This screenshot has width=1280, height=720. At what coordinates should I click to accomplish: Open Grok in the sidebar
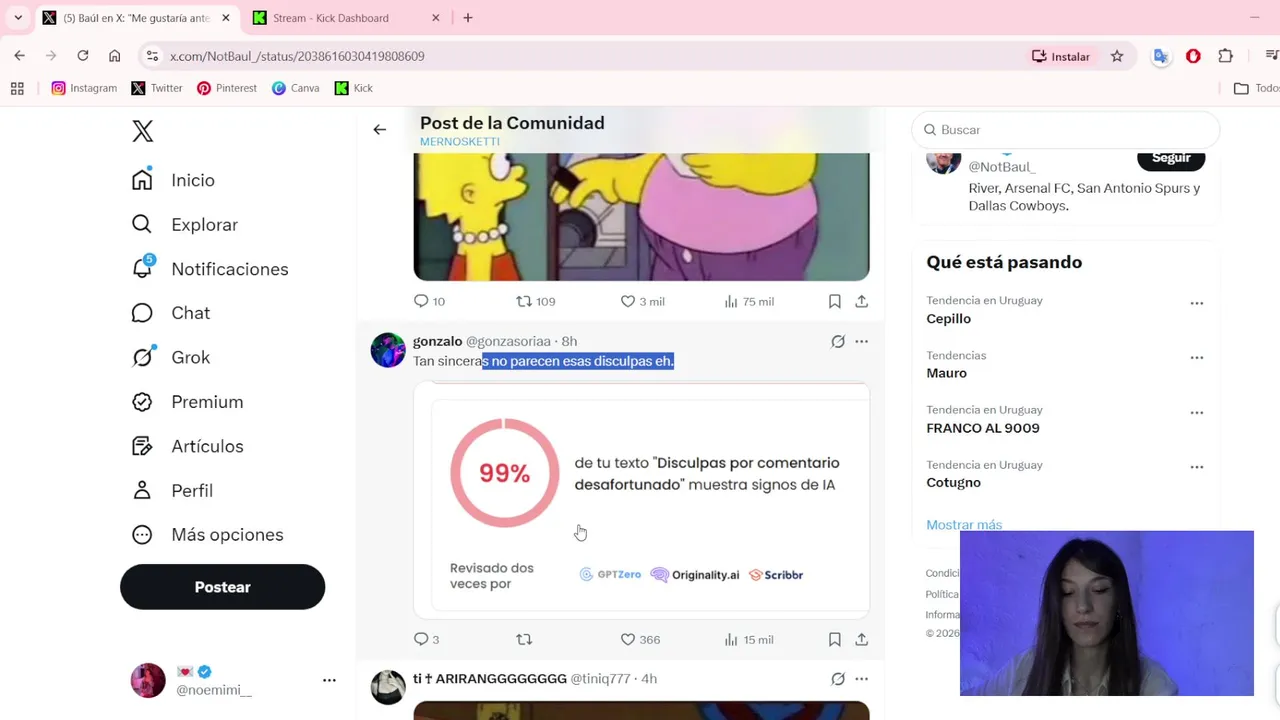171,357
